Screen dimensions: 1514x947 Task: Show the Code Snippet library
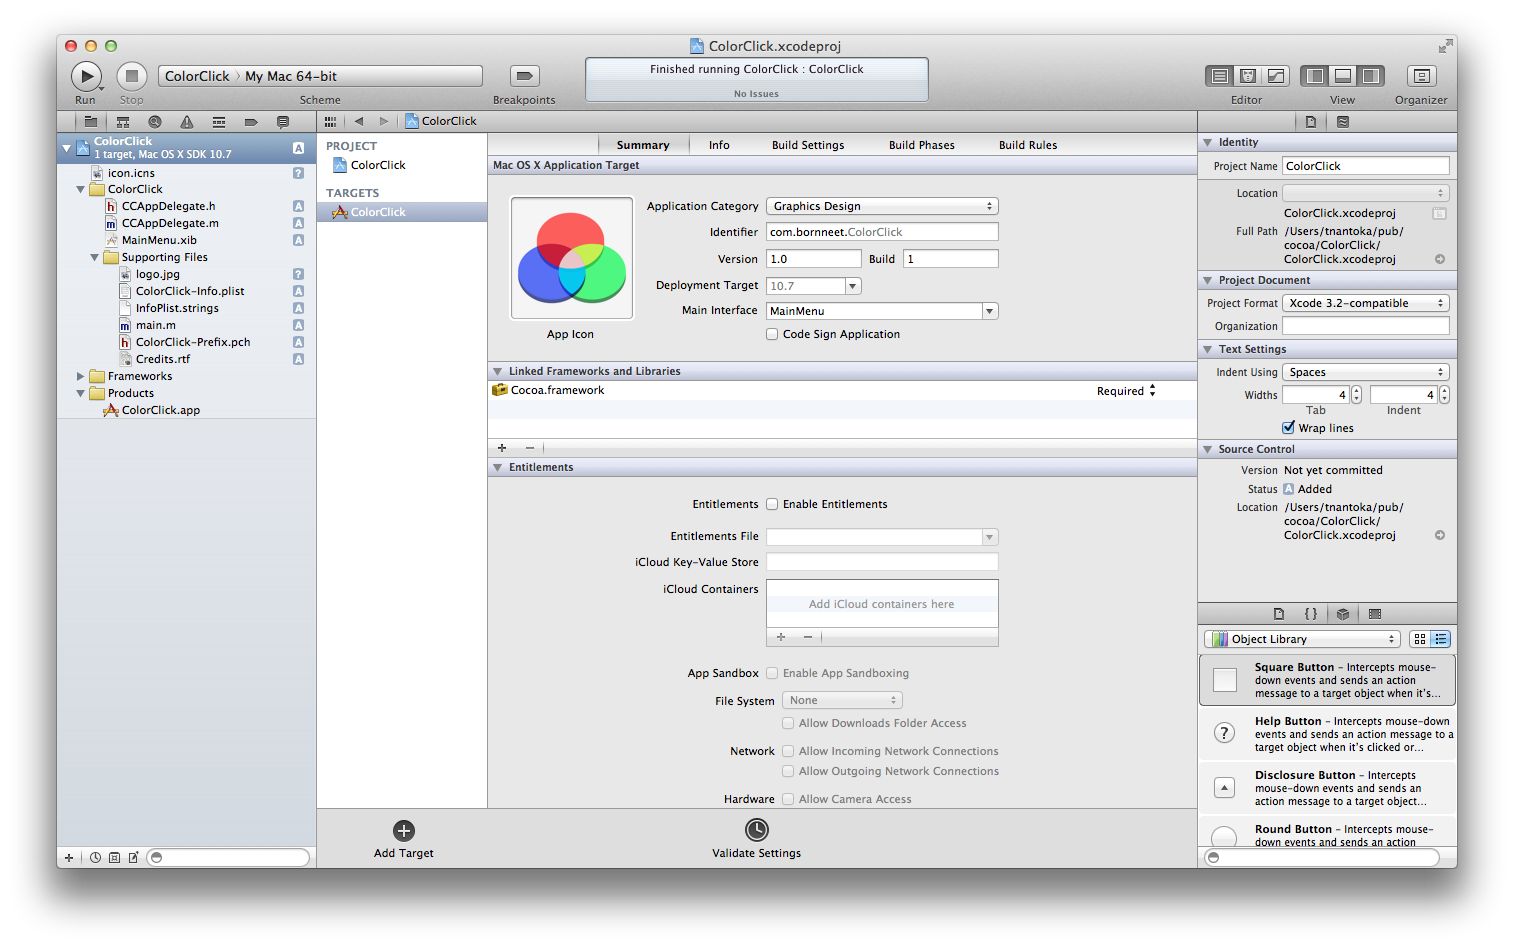[1311, 614]
